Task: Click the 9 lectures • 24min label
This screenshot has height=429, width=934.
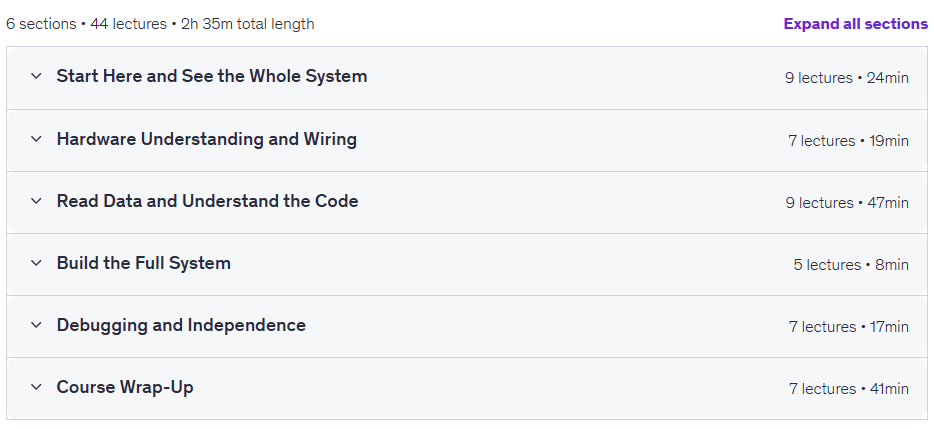Action: point(846,78)
